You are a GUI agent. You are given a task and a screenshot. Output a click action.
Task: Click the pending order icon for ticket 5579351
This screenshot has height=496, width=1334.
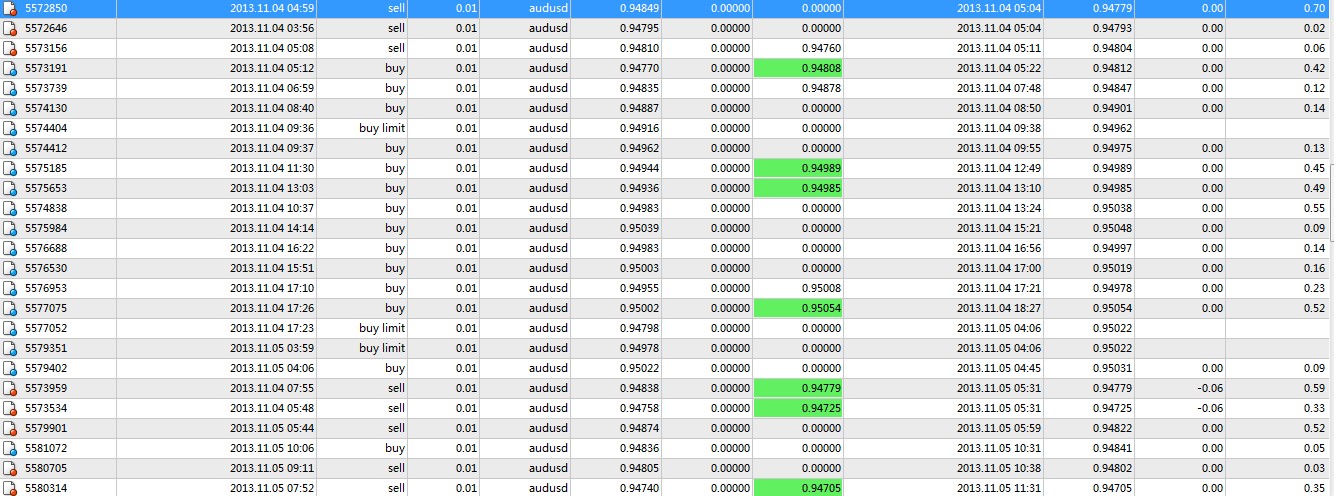[x=10, y=349]
